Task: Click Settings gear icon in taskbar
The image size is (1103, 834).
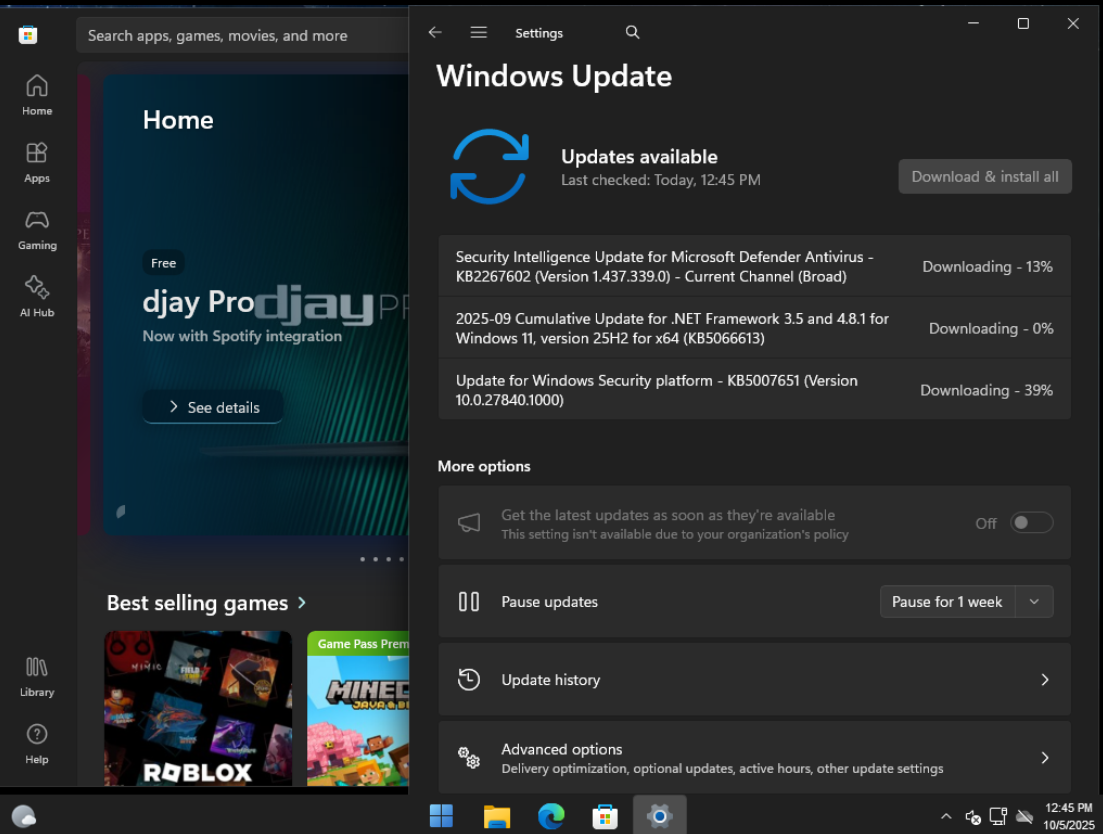Action: click(x=659, y=816)
